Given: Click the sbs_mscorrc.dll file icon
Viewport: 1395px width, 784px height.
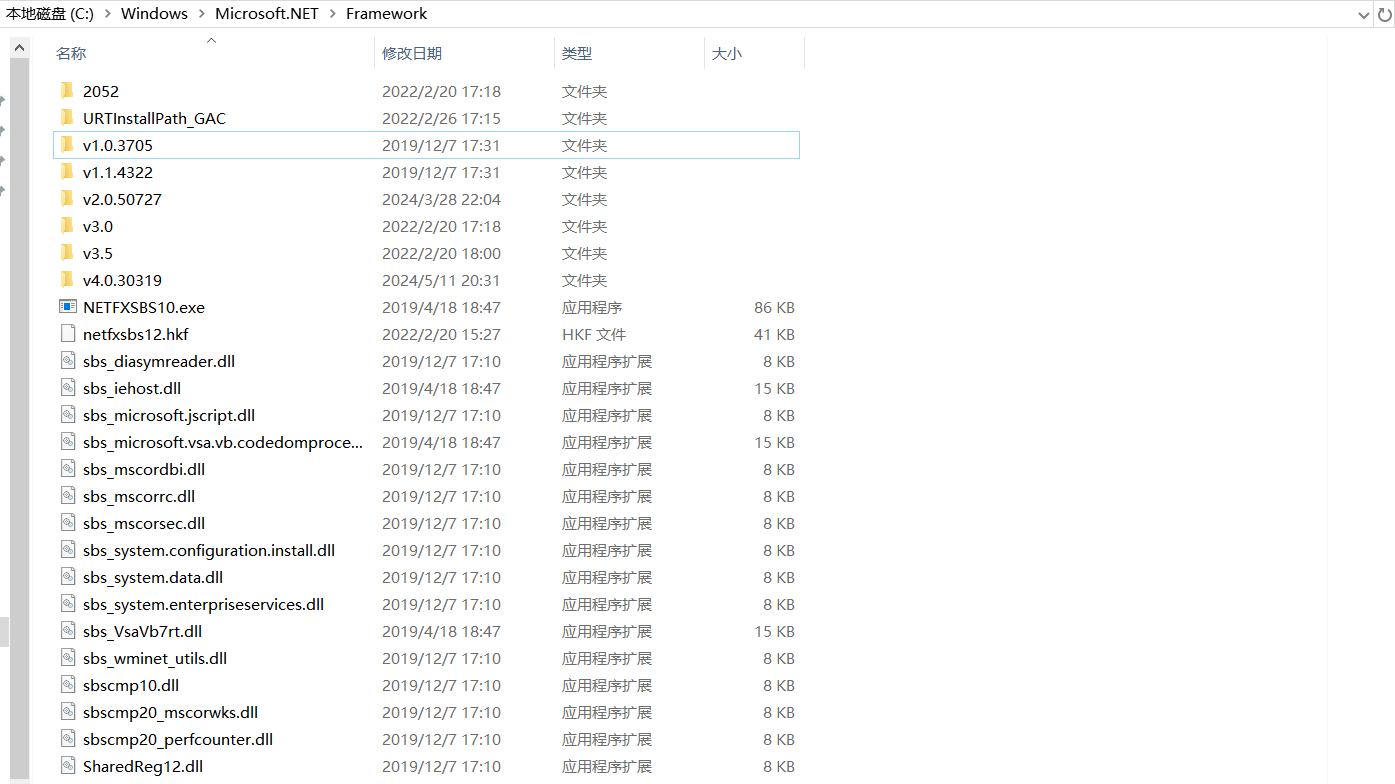Looking at the screenshot, I should click(68, 496).
